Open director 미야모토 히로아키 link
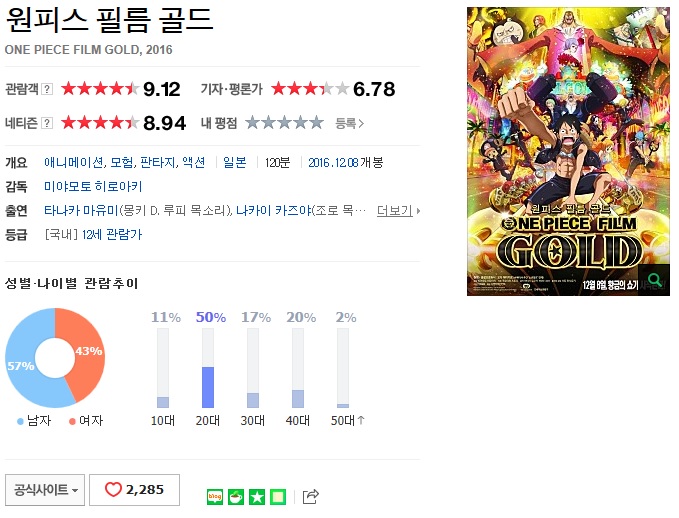 tap(93, 187)
